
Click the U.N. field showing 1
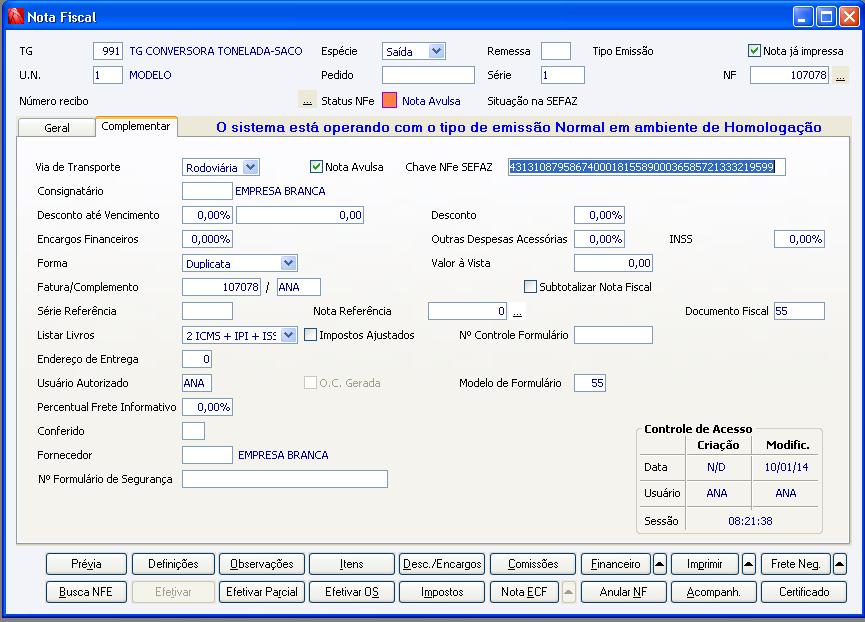108,75
